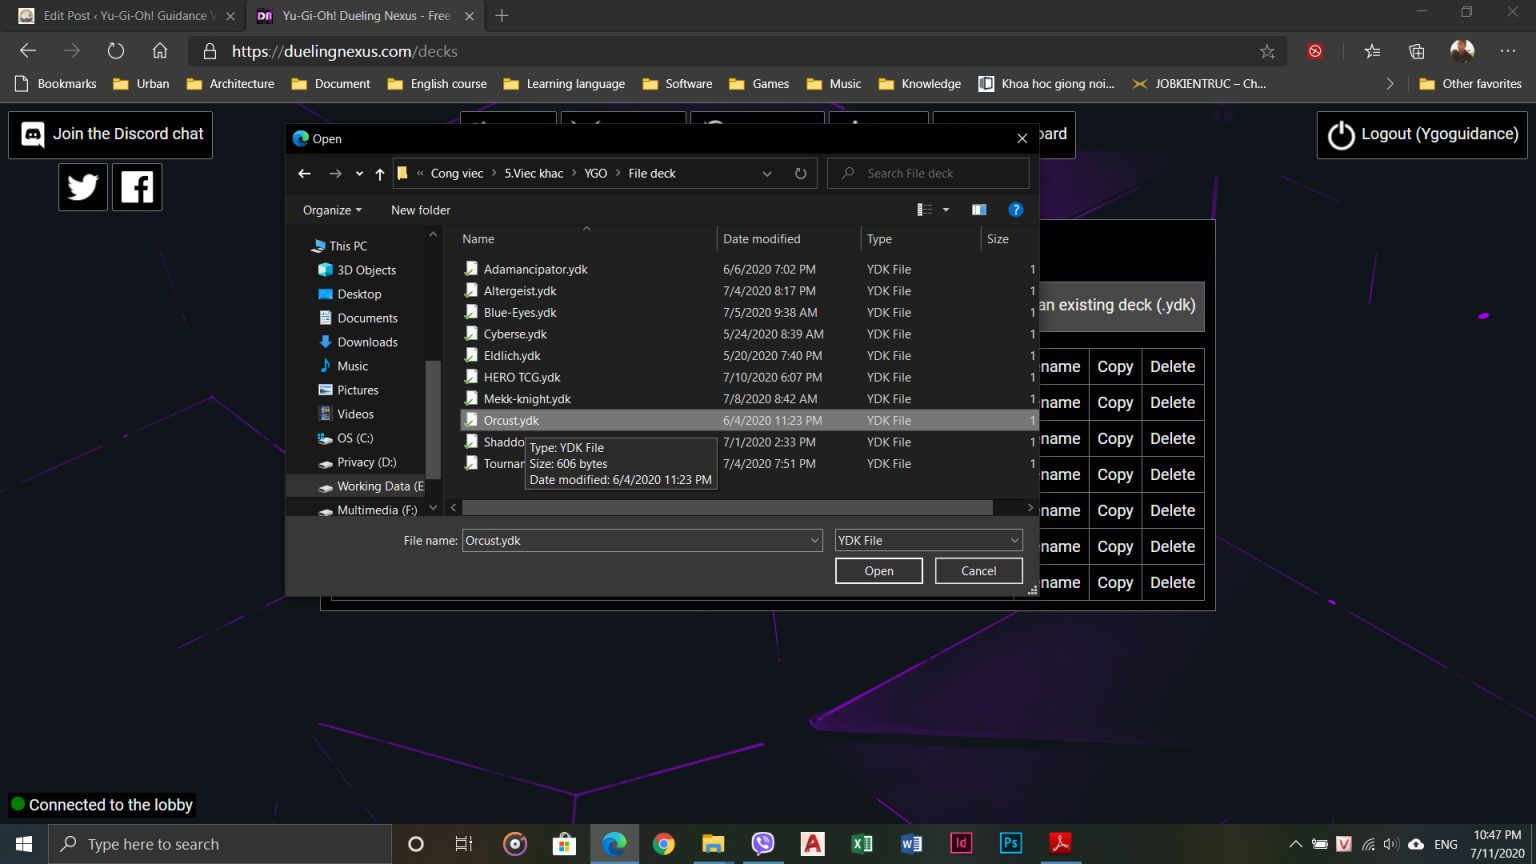Viewport: 1536px width, 864px height.
Task: Click the Discord logo icon
Action: (x=33, y=133)
